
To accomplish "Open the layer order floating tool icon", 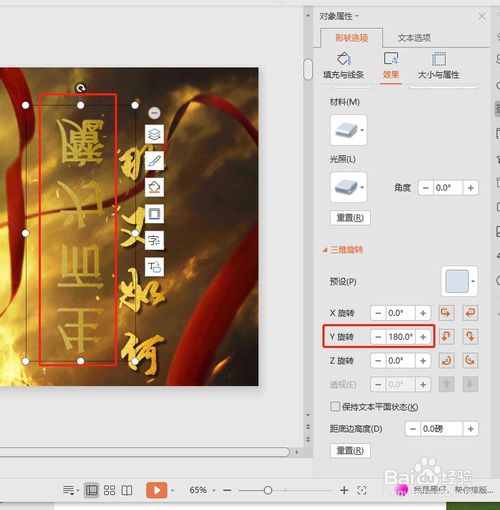I will pyautogui.click(x=154, y=134).
